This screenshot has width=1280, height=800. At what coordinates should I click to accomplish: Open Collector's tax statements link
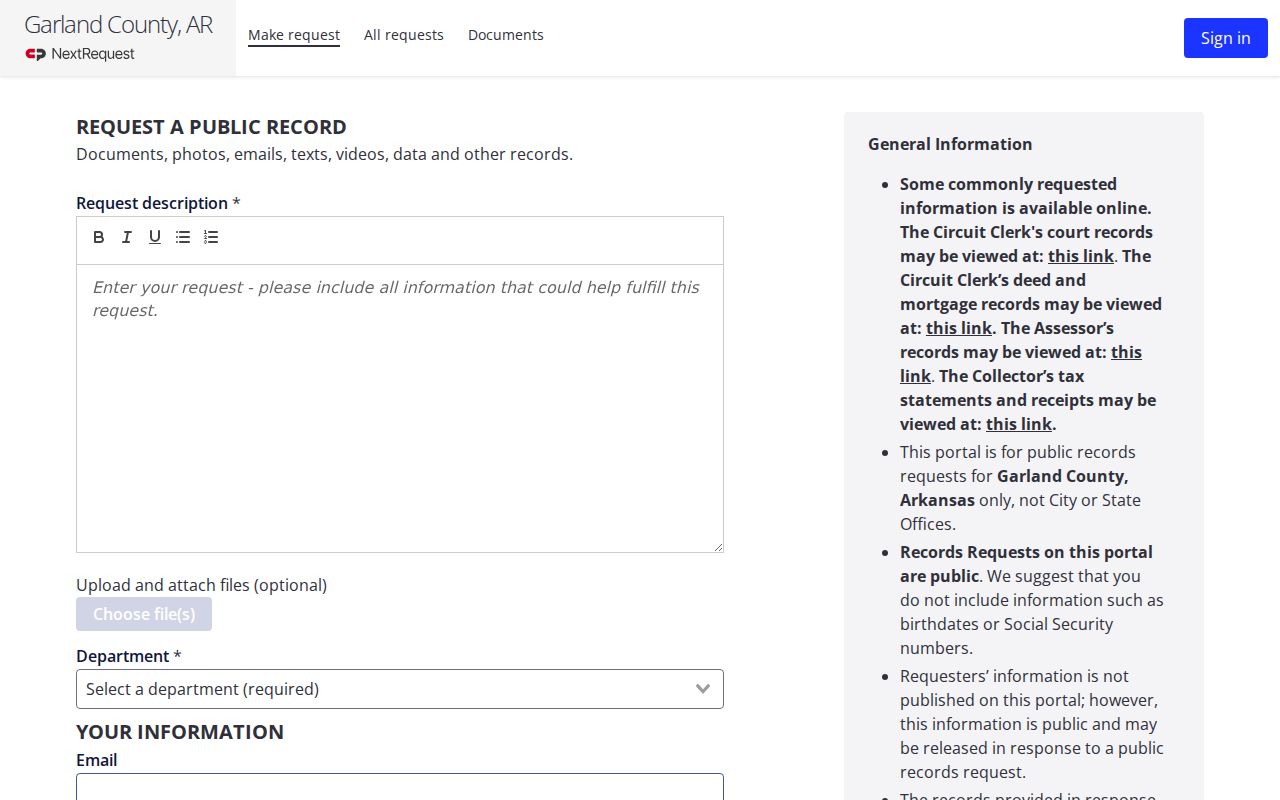1019,424
